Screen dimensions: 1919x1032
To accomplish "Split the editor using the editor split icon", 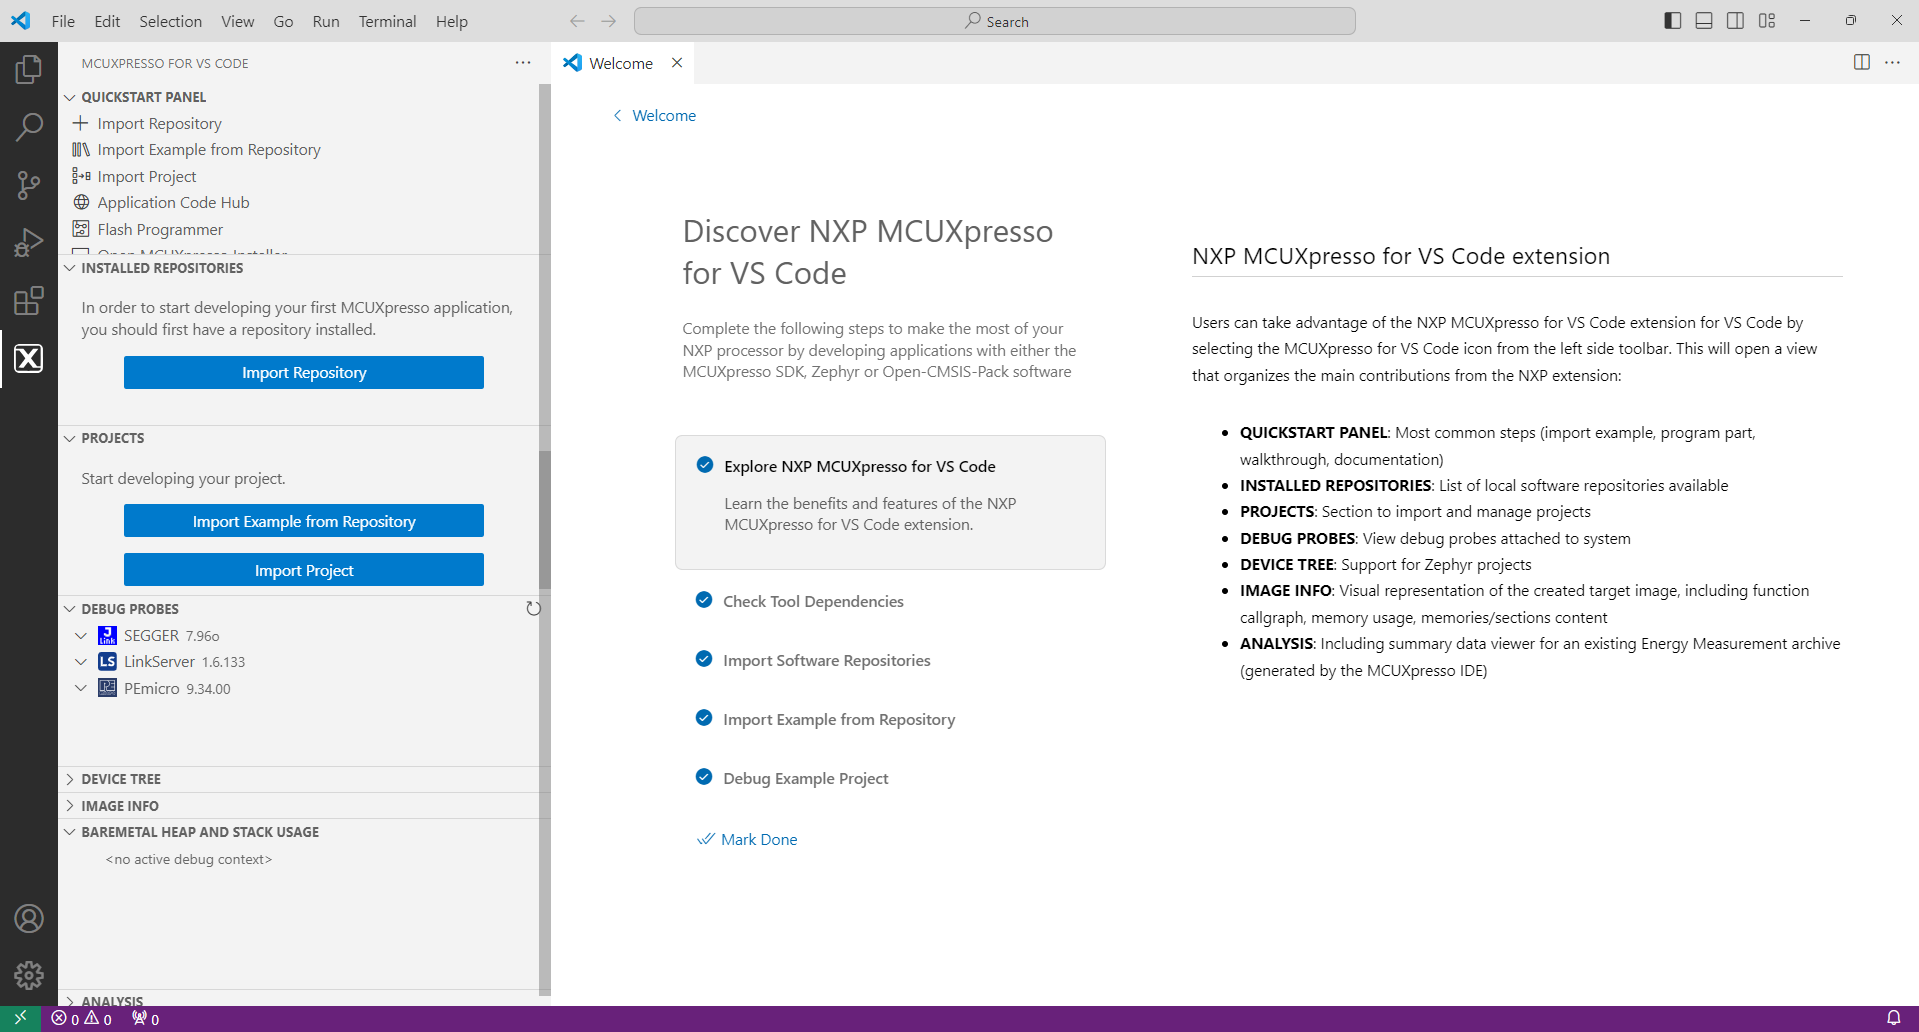I will click(1861, 62).
